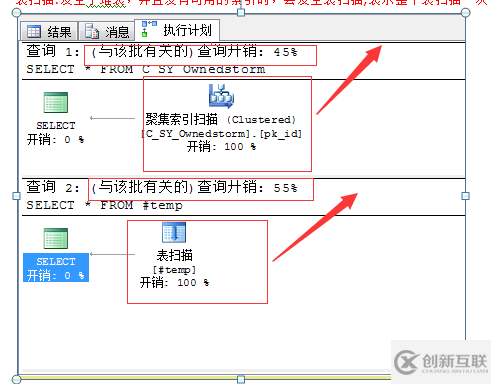Viewport: 491px width, 384px height.
Task: Click the query 1 SELECT 开销: 0 % label
Action: [55, 132]
